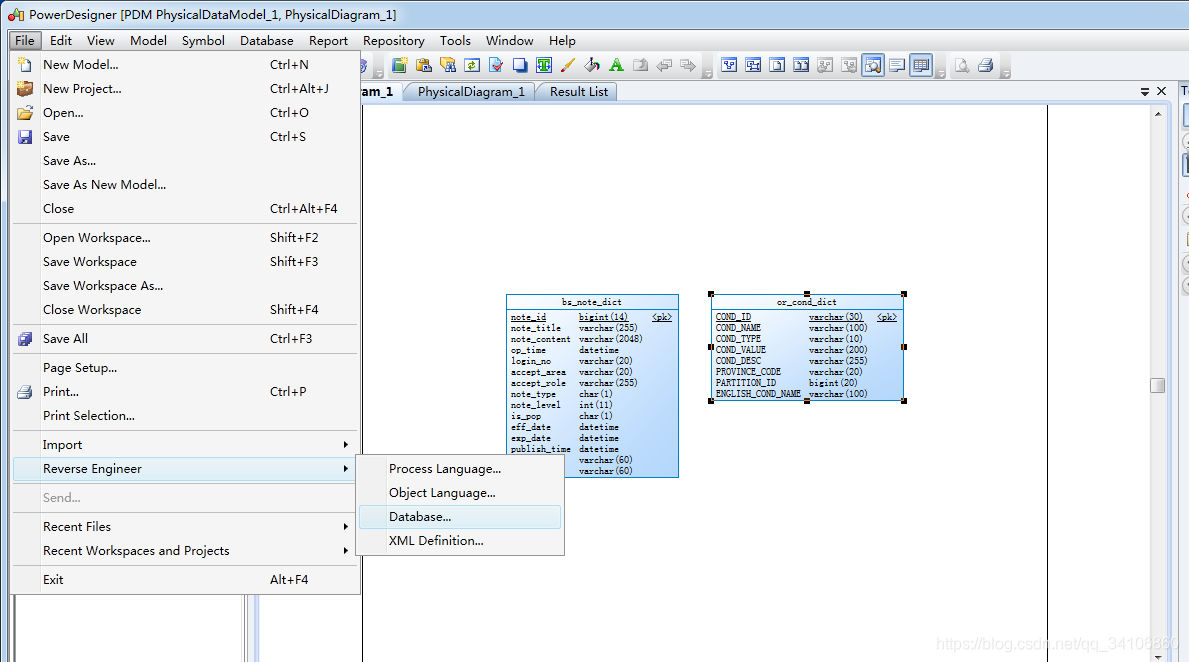
Task: Click the Save All icon
Action: tap(25, 339)
